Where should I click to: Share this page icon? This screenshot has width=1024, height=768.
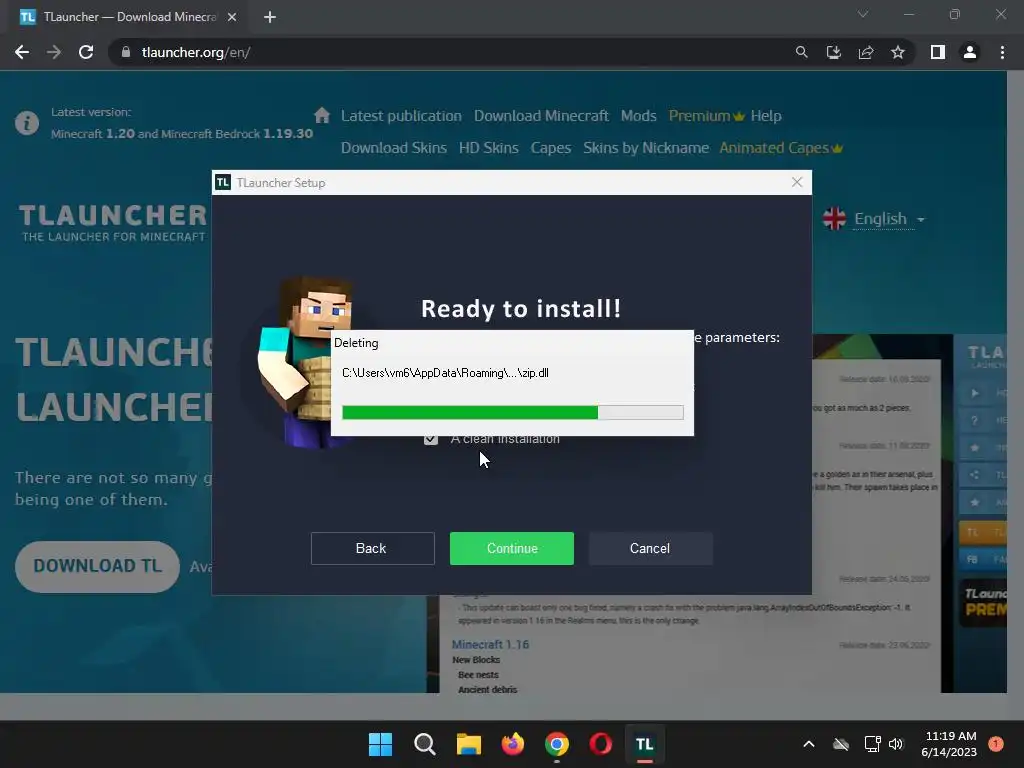coord(866,52)
